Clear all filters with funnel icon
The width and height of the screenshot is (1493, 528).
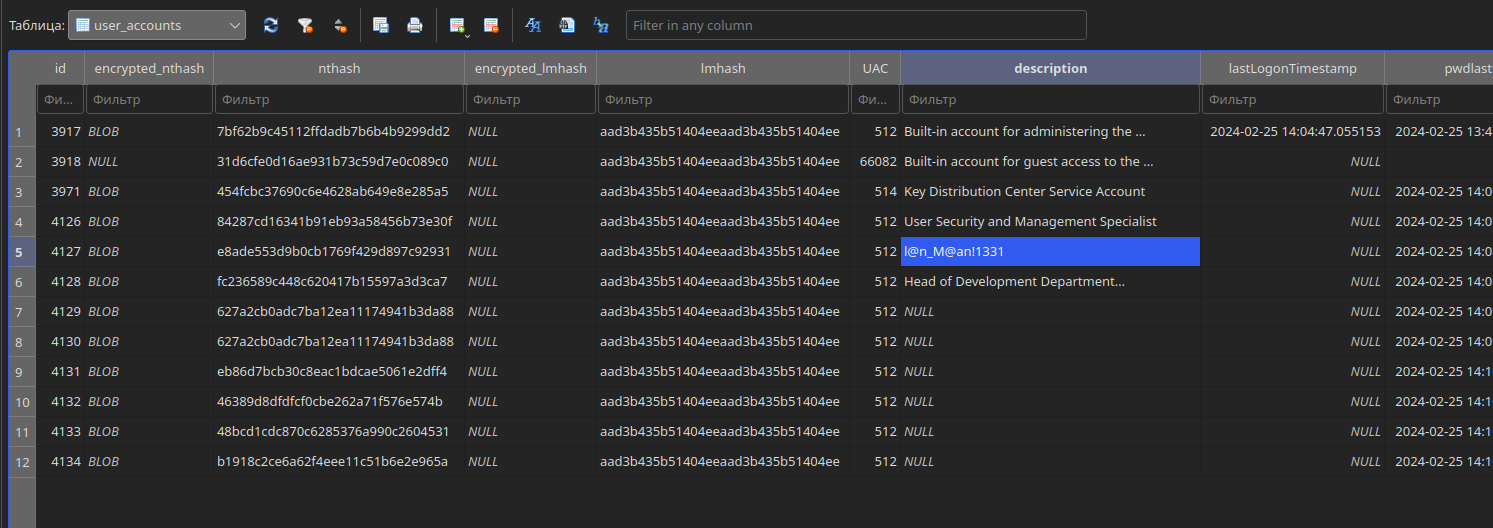coord(305,25)
